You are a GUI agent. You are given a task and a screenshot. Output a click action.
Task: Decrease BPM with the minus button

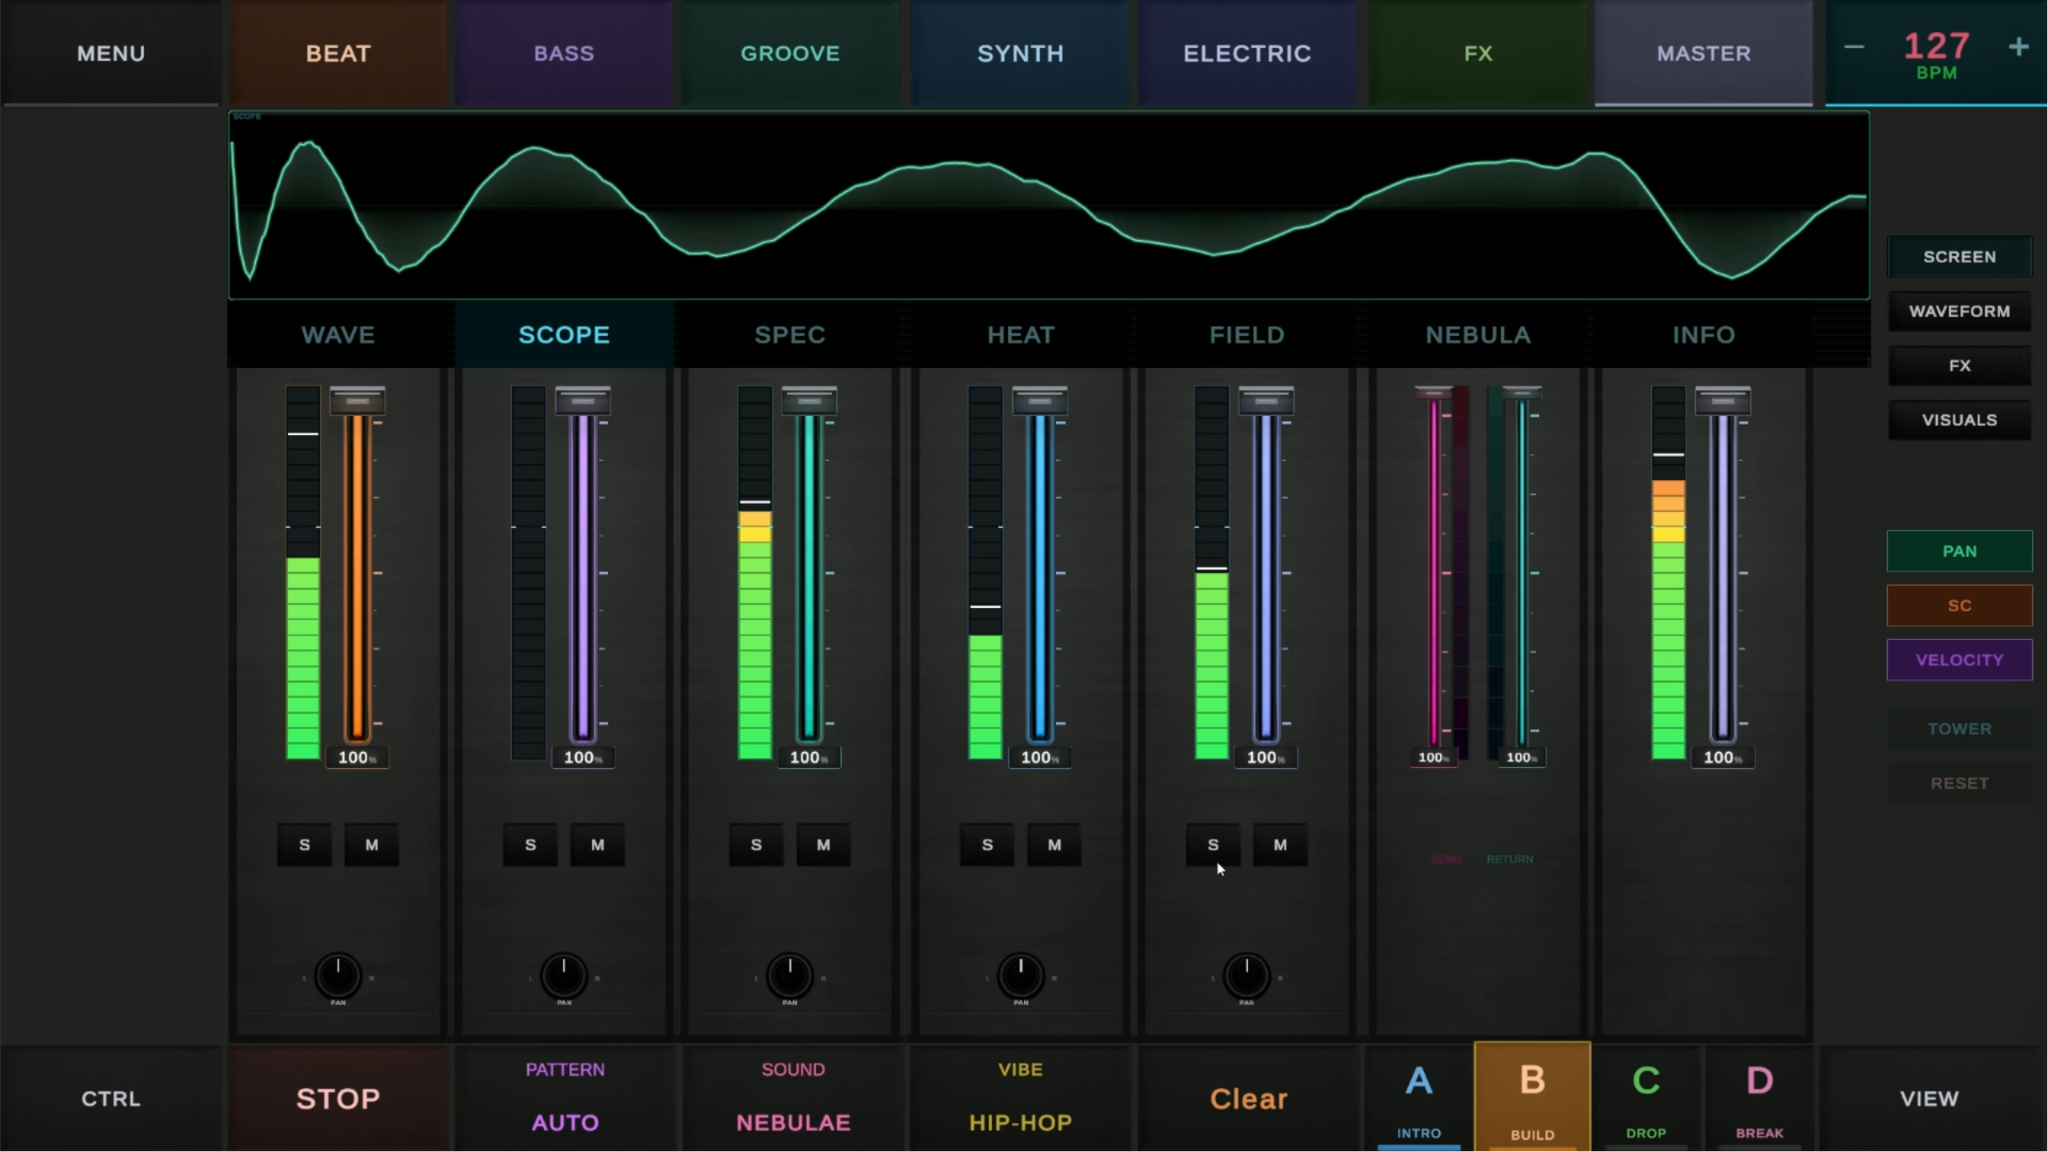pyautogui.click(x=1854, y=47)
